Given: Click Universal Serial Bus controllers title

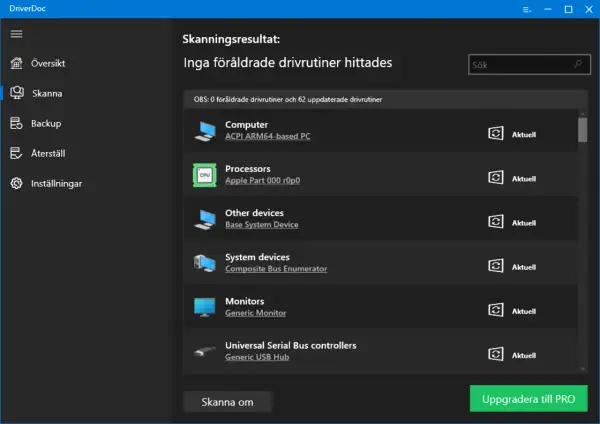Looking at the screenshot, I should (290, 346).
